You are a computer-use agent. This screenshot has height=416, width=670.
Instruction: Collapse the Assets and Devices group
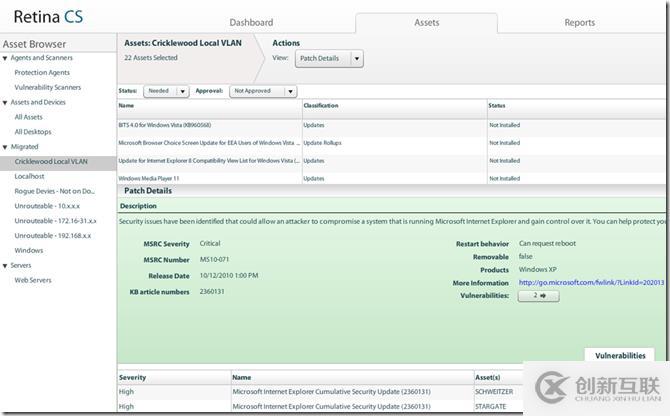[x=5, y=103]
